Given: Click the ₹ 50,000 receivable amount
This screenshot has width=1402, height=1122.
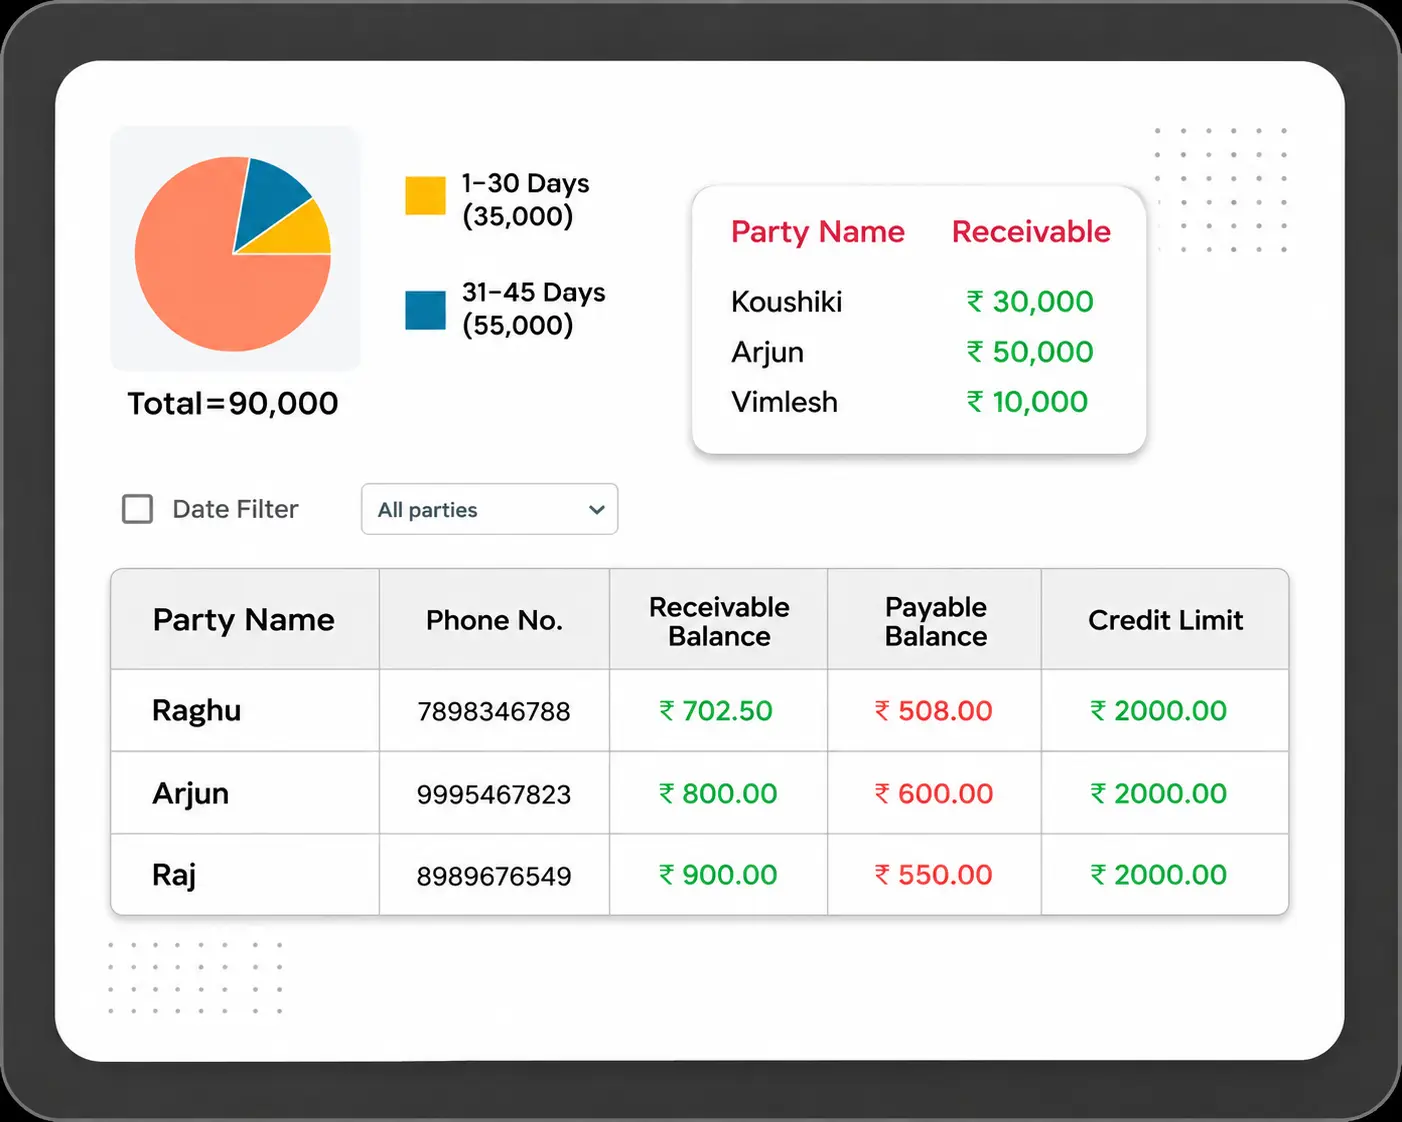Looking at the screenshot, I should [1030, 352].
